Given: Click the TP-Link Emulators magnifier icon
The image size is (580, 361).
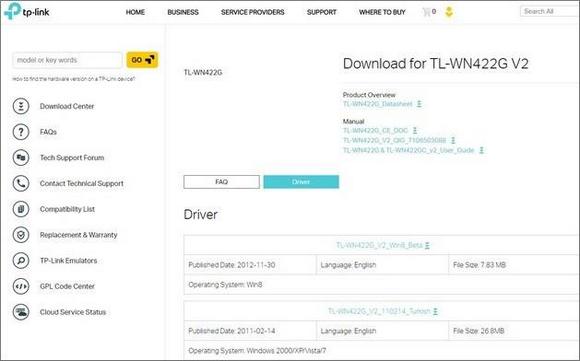Looking at the screenshot, I should pyautogui.click(x=21, y=260).
